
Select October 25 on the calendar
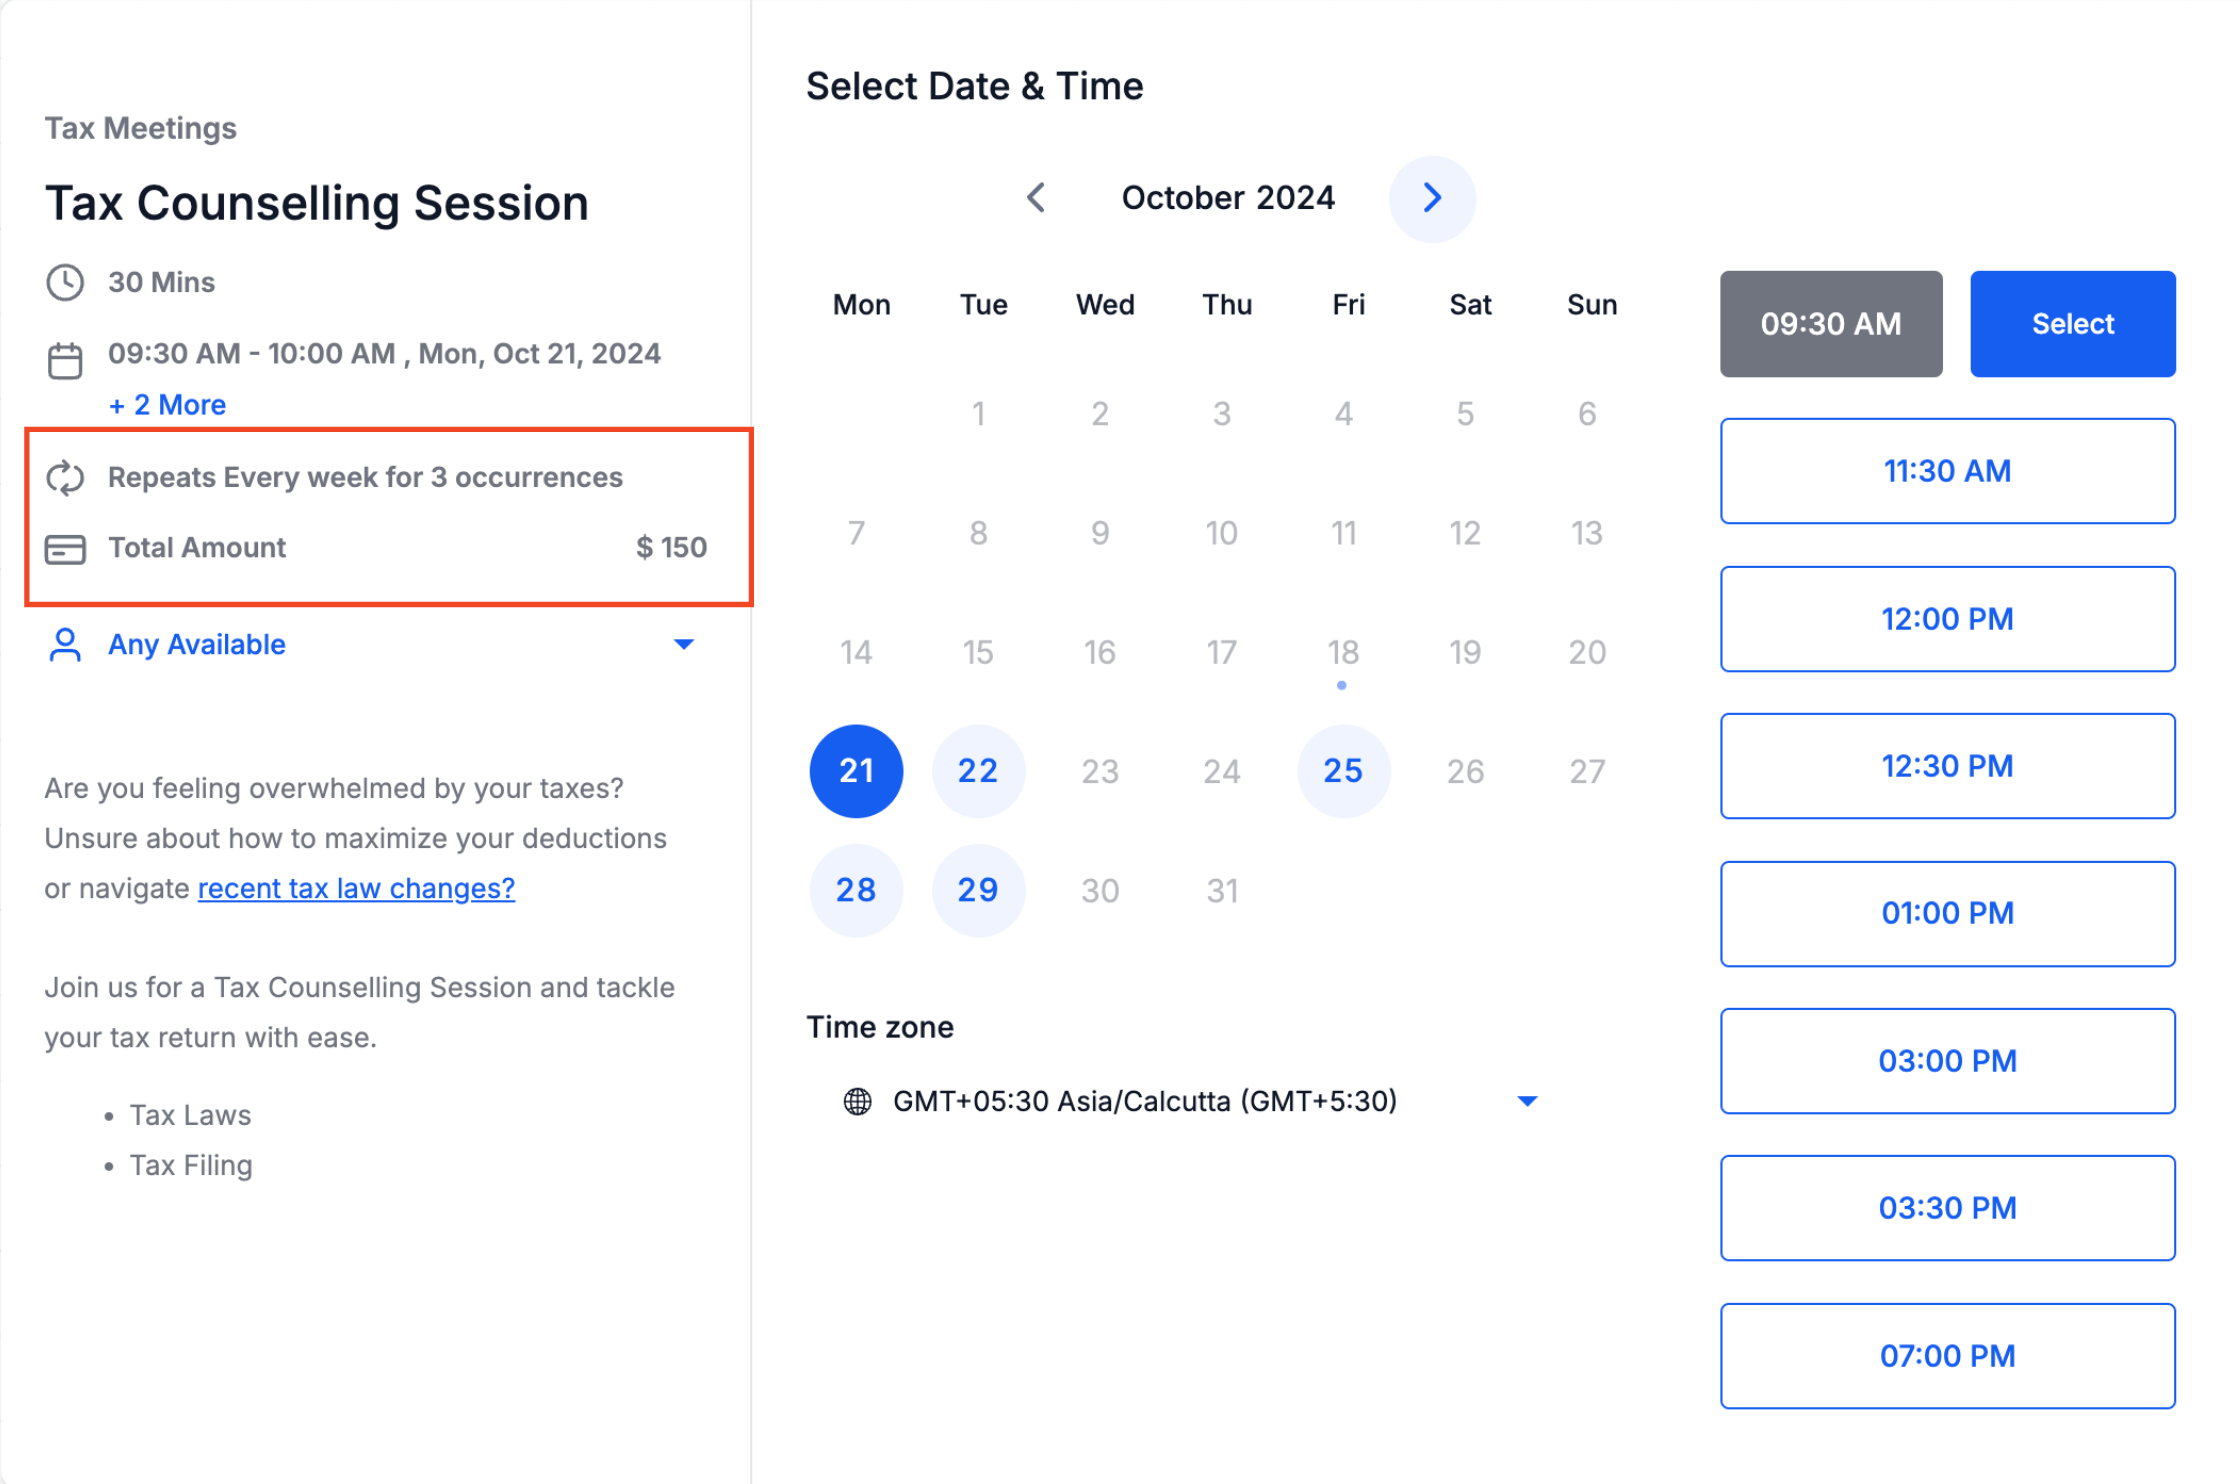pos(1343,771)
